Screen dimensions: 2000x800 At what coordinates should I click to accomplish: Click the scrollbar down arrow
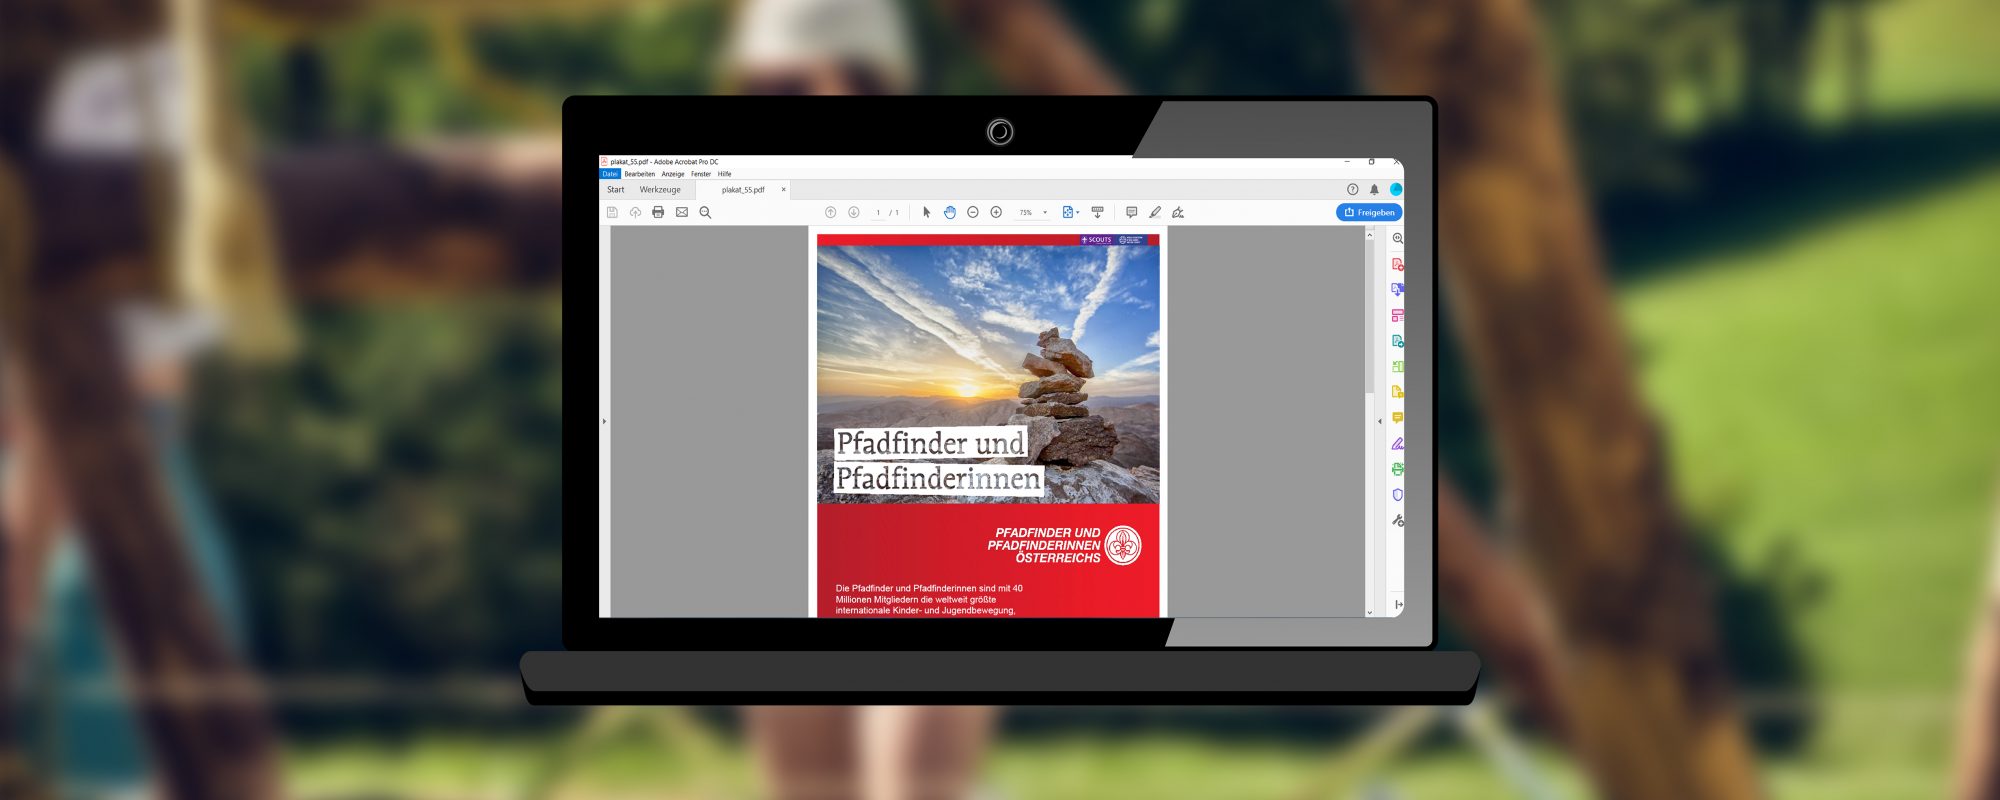coord(1369,612)
